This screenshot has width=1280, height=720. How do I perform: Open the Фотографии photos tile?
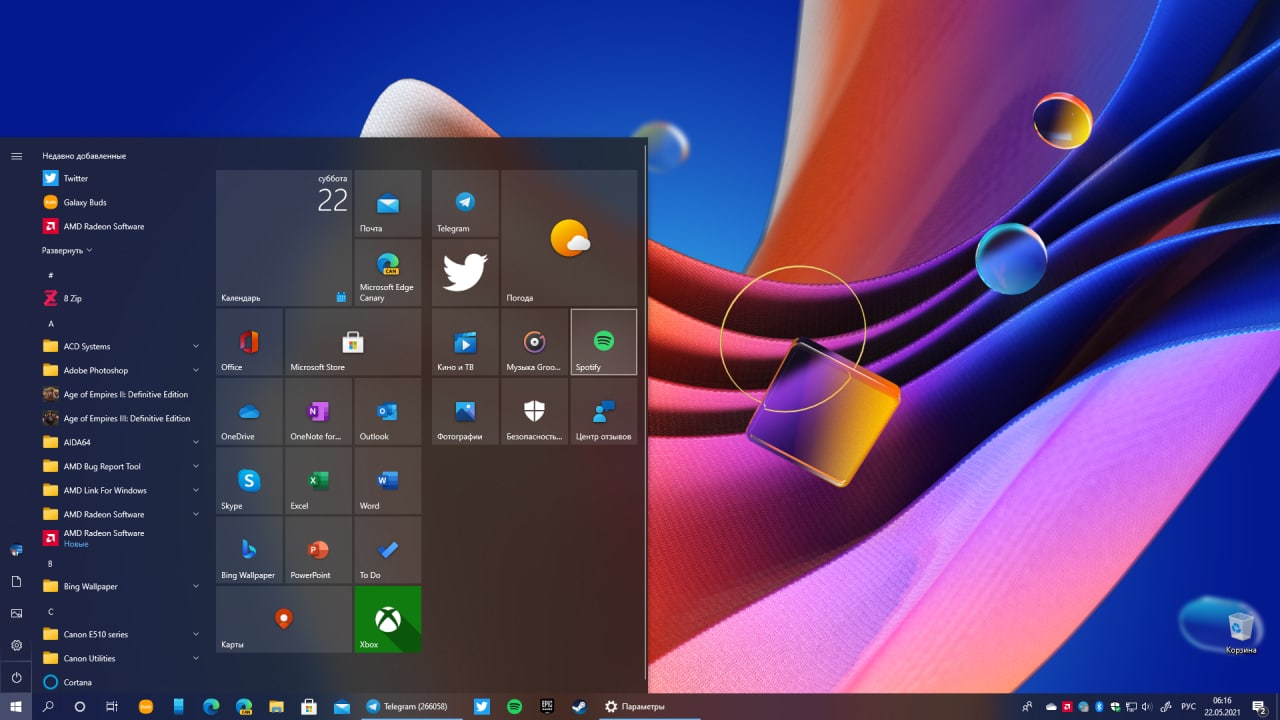465,411
